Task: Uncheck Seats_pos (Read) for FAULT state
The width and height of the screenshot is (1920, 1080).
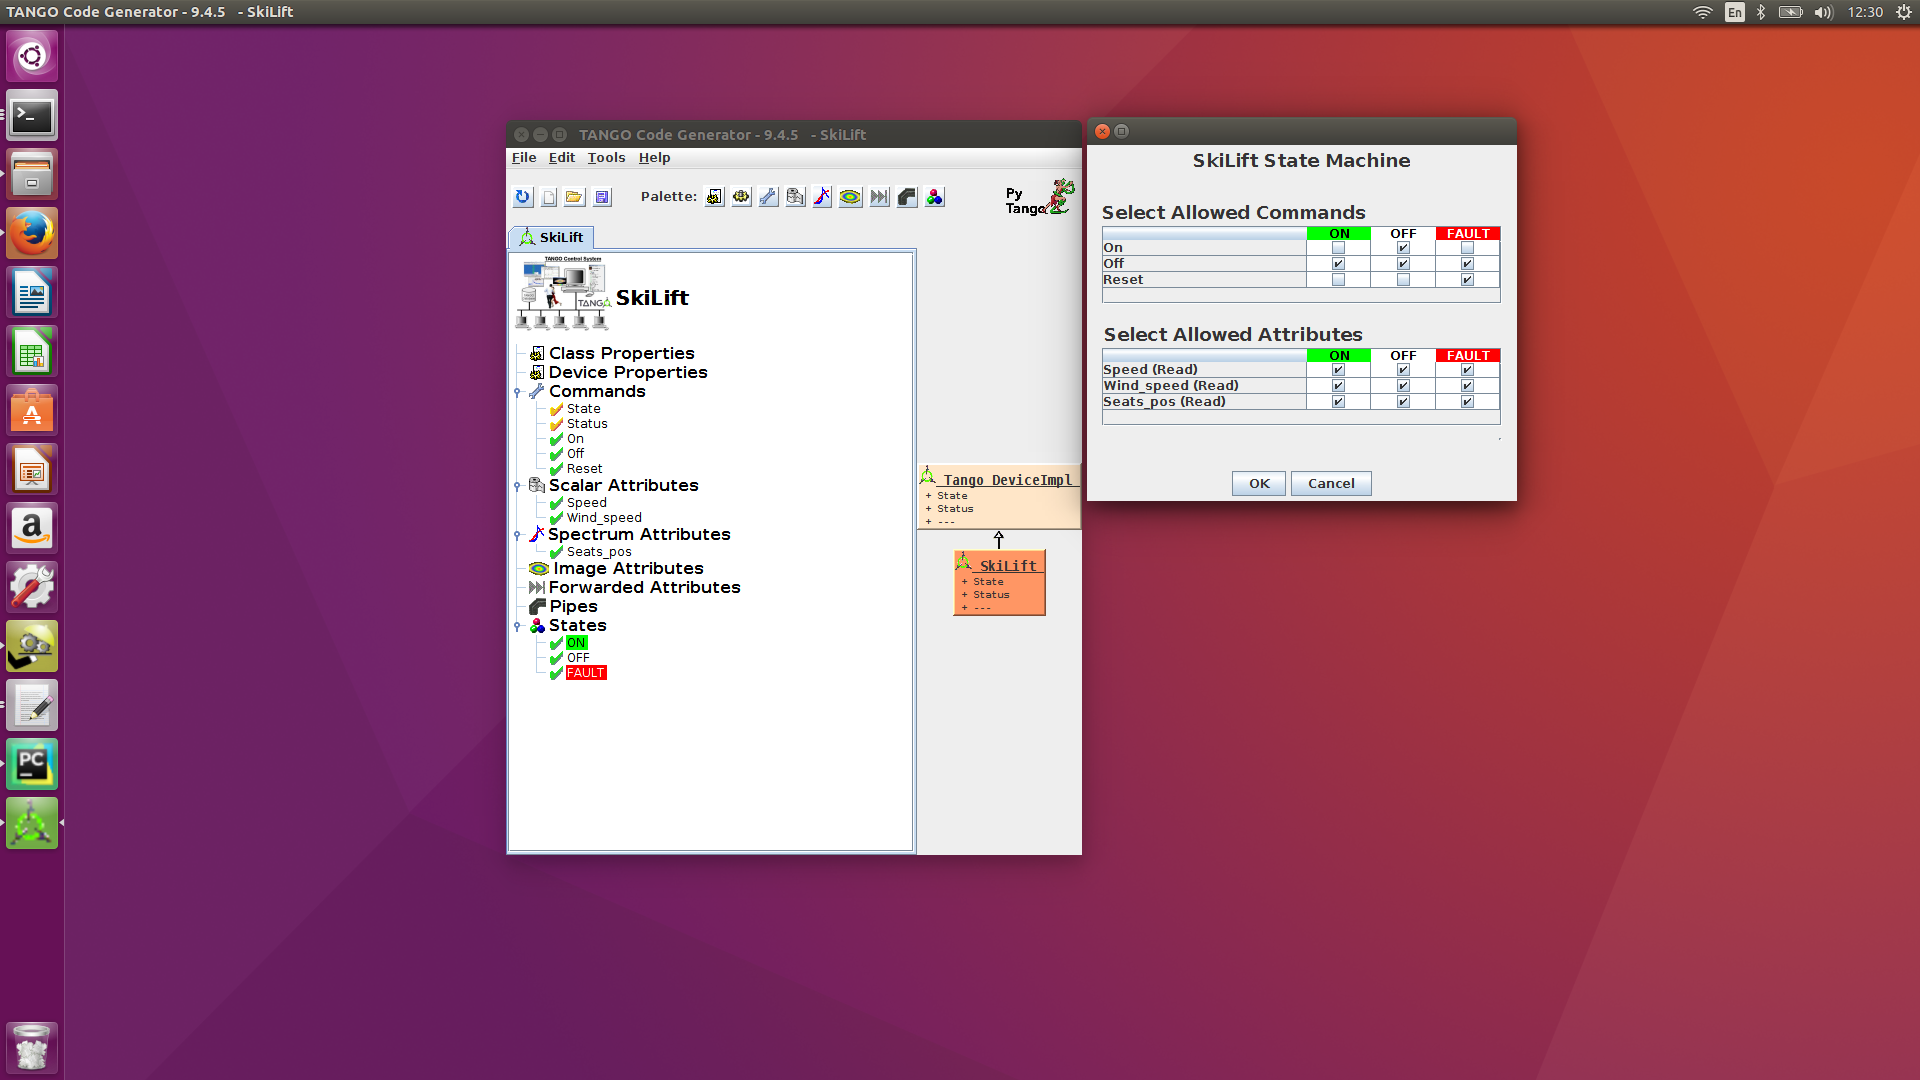Action: click(x=1467, y=402)
